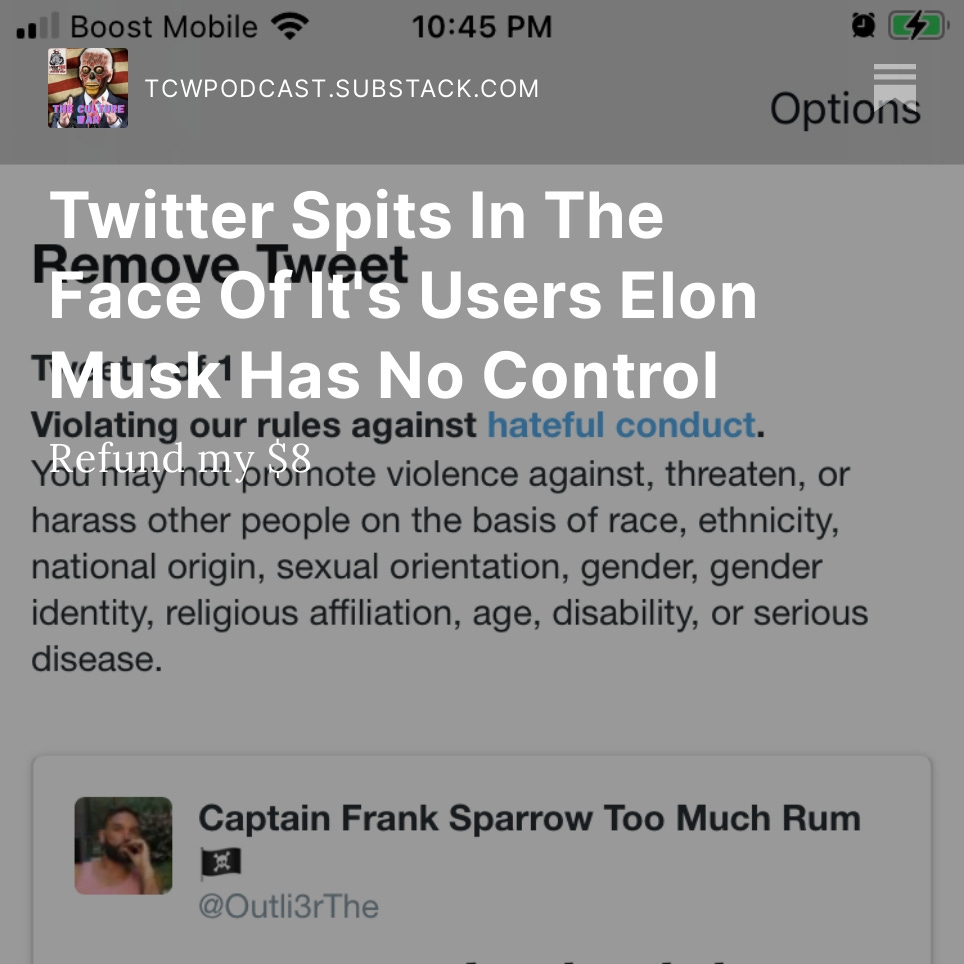The width and height of the screenshot is (964, 964).
Task: Tap the Refund my $8 link
Action: point(180,458)
